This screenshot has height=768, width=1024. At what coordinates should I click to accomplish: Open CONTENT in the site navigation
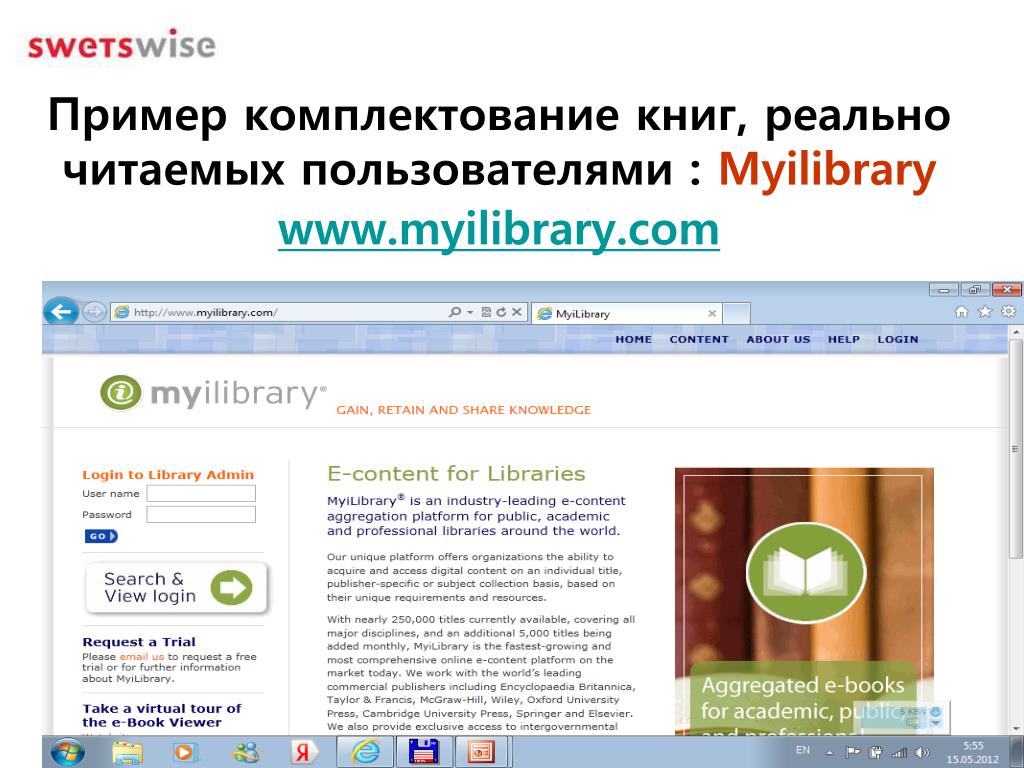point(699,340)
